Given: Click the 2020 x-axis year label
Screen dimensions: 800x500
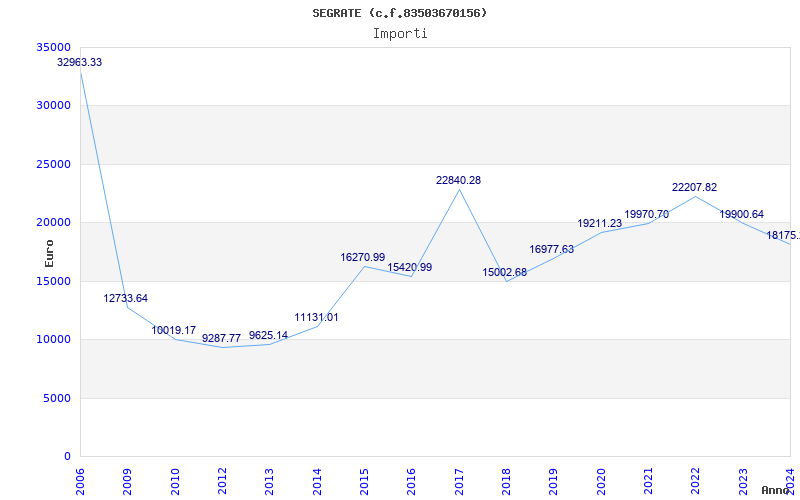Looking at the screenshot, I should pos(601,482).
